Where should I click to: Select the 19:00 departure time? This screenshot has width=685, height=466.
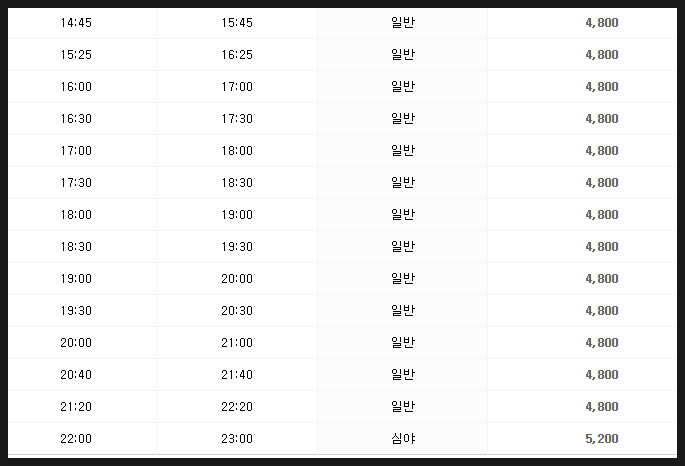76,279
